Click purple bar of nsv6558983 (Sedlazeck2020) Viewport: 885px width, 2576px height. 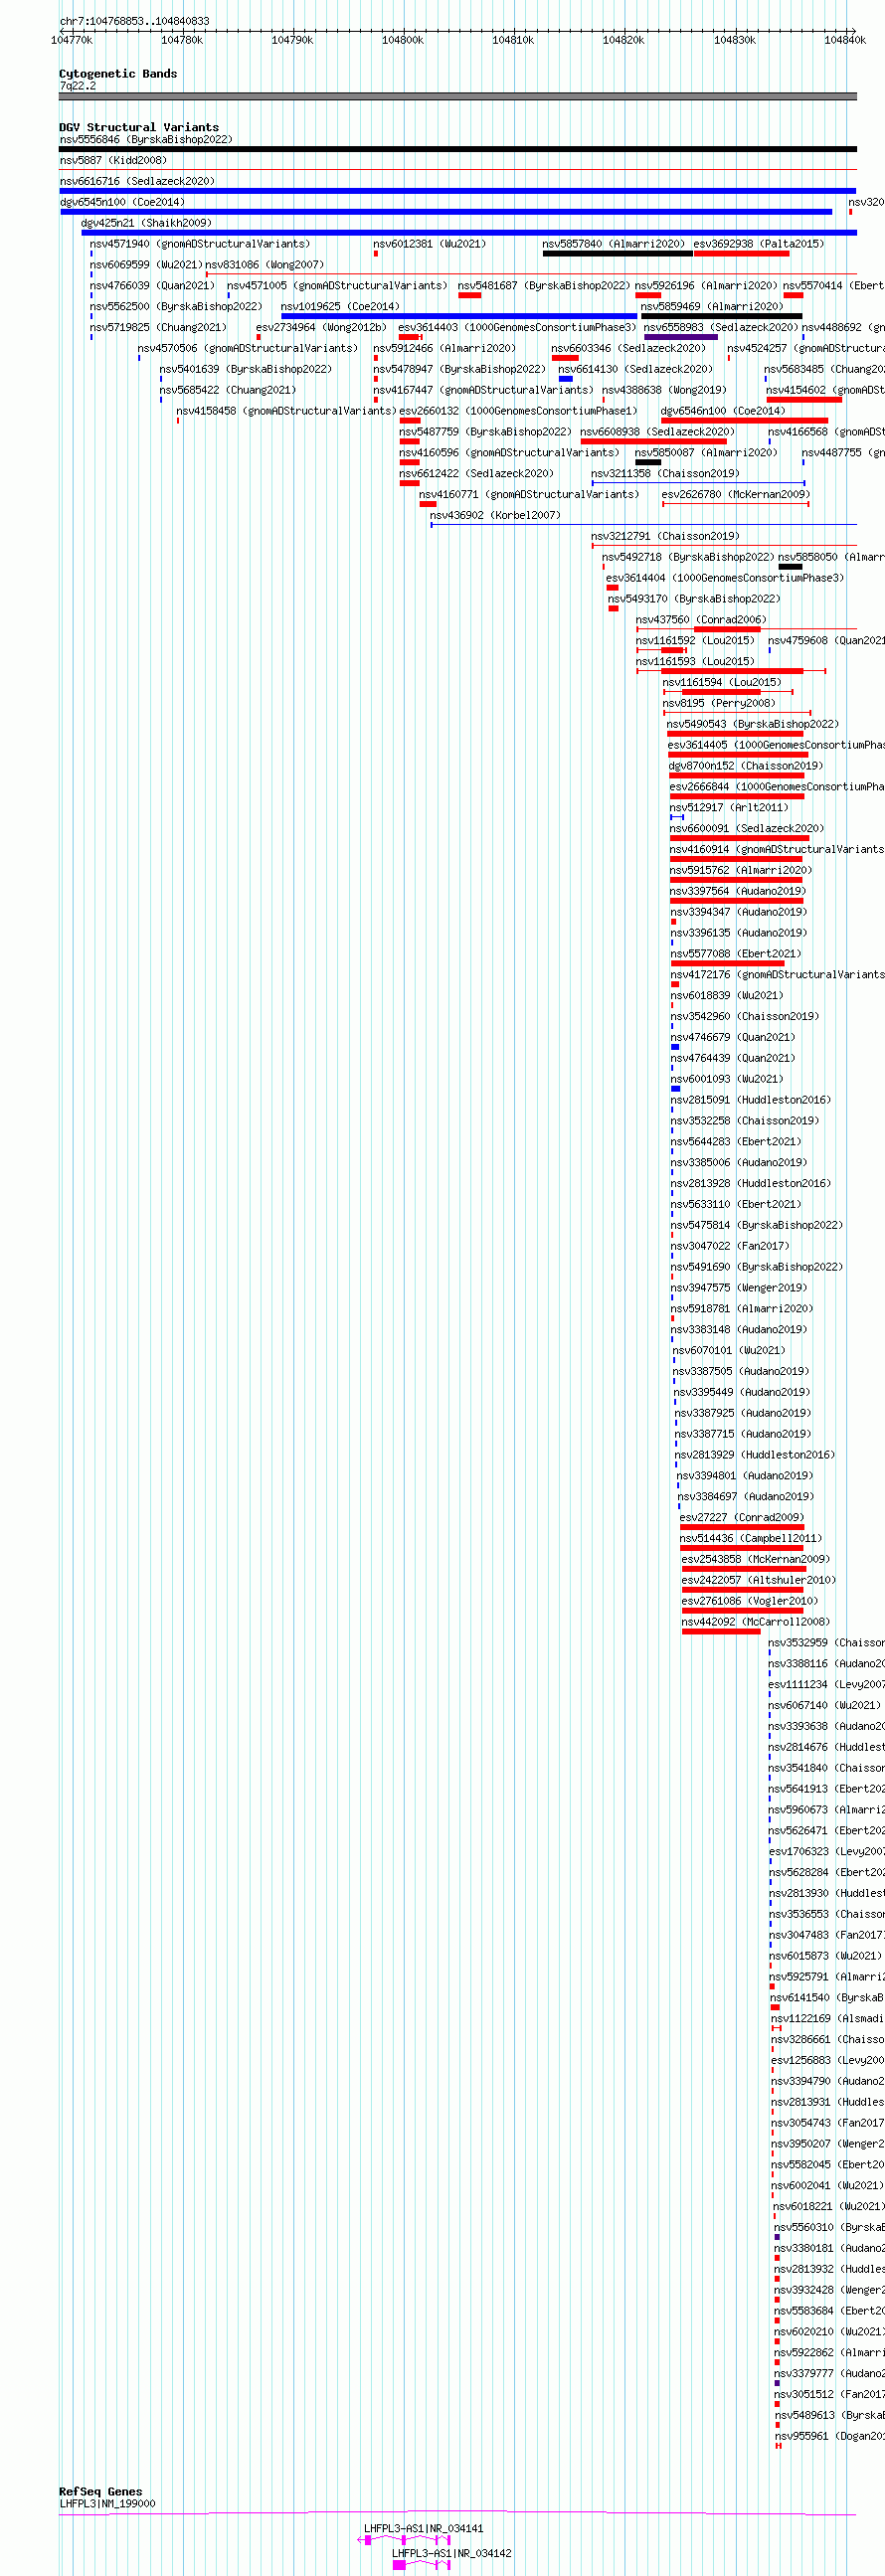(681, 337)
